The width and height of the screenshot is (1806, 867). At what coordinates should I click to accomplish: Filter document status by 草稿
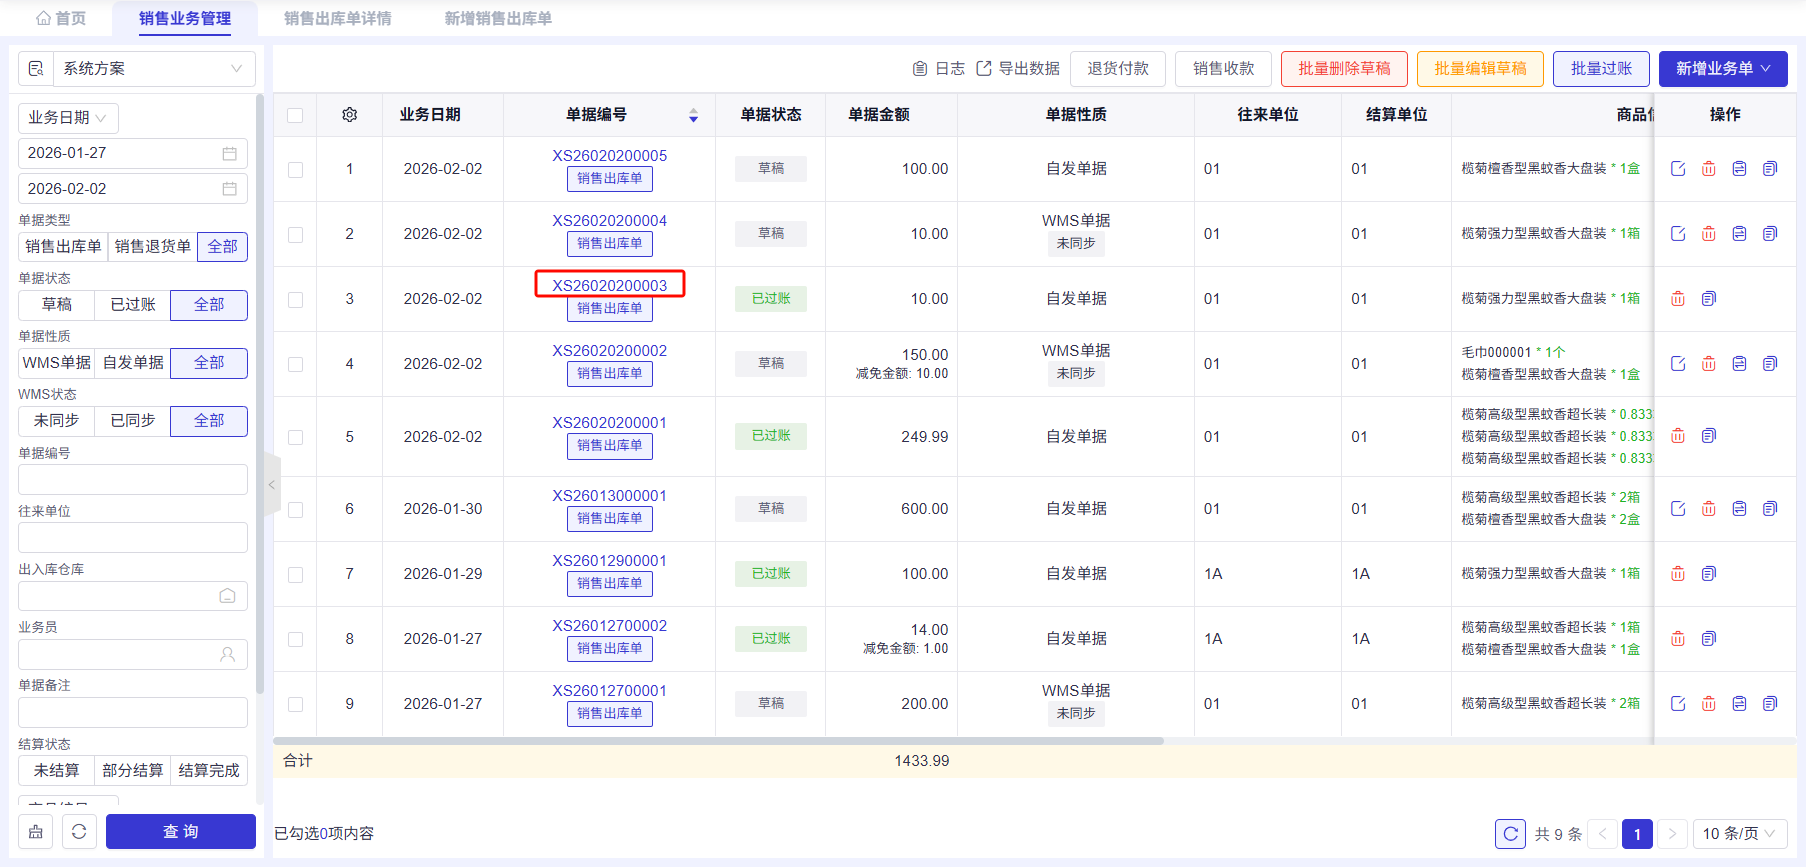tap(57, 305)
